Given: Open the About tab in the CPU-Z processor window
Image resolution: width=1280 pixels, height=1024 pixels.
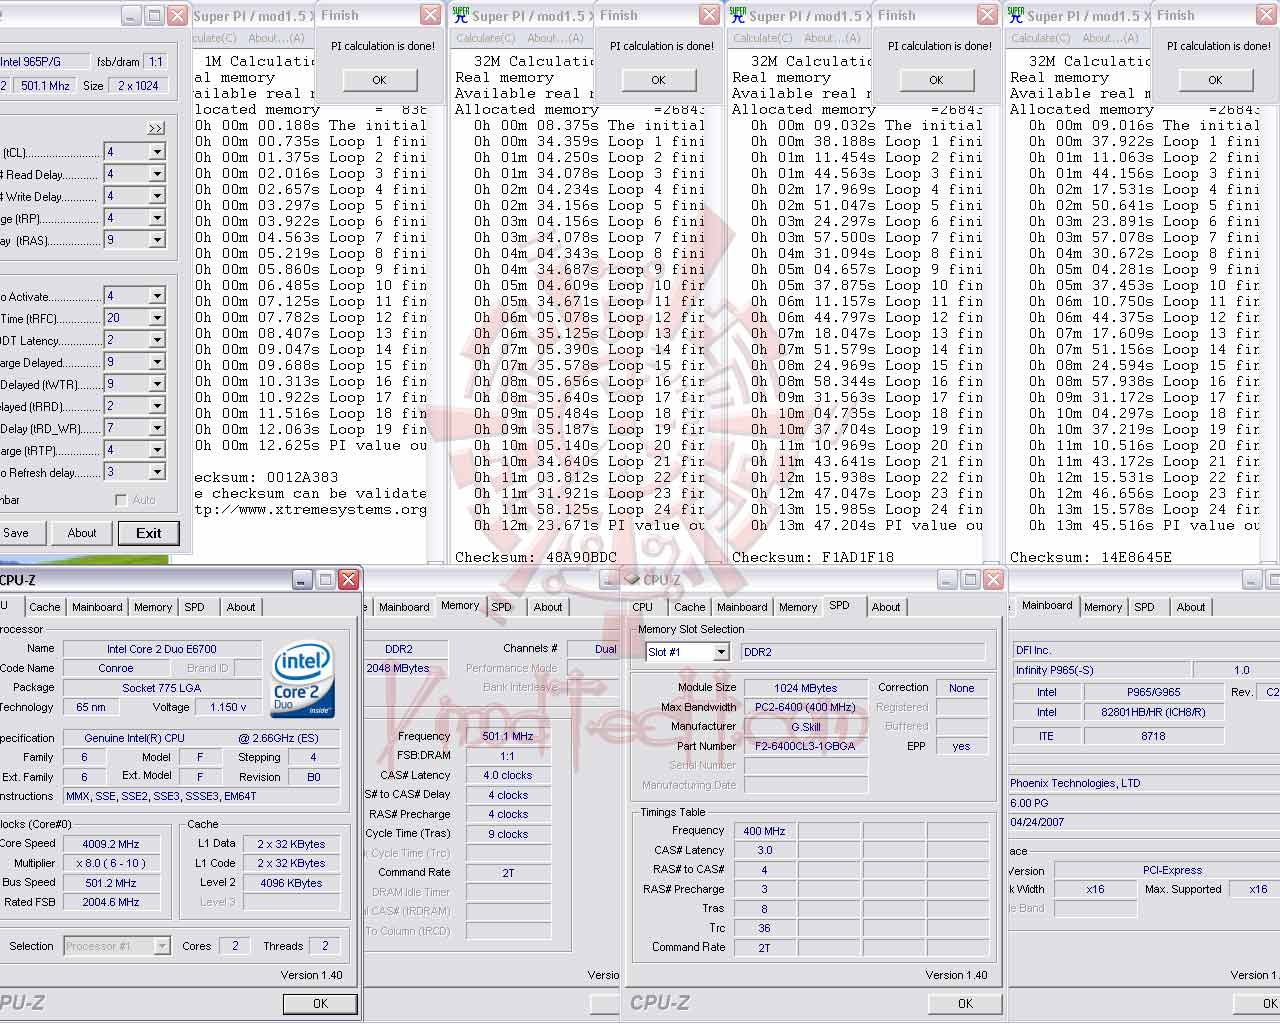Looking at the screenshot, I should (241, 607).
